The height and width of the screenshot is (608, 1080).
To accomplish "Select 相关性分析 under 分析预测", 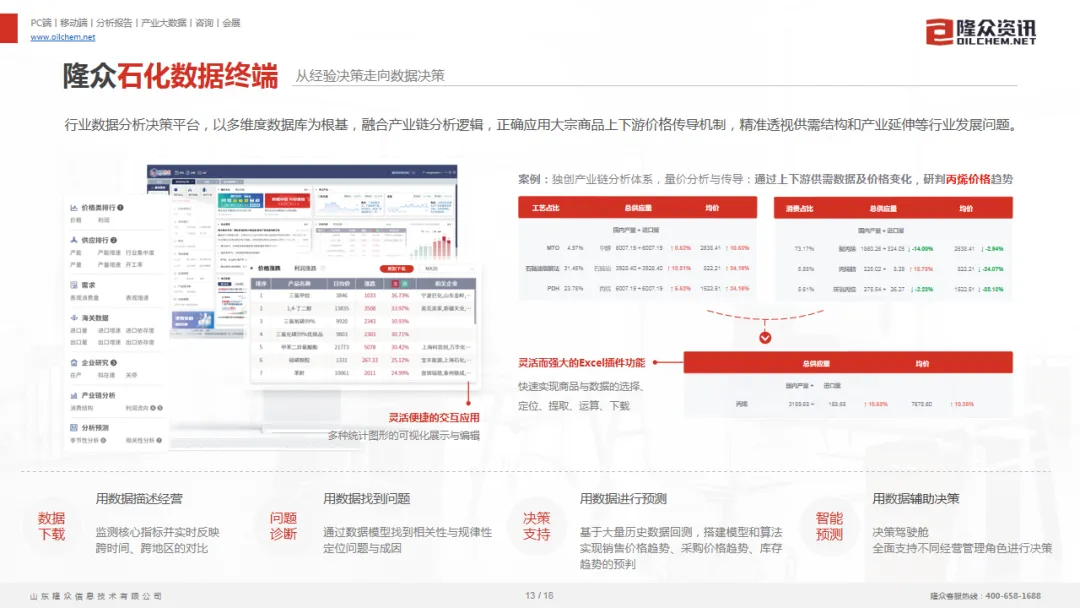I will coord(140,441).
